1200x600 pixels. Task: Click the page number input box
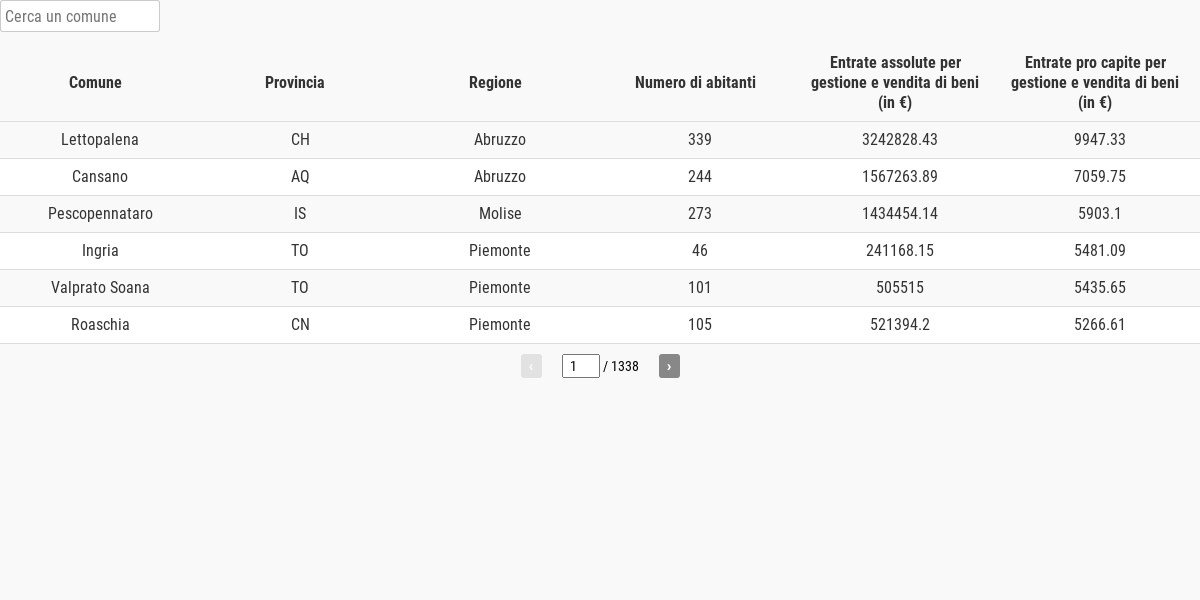tap(580, 366)
